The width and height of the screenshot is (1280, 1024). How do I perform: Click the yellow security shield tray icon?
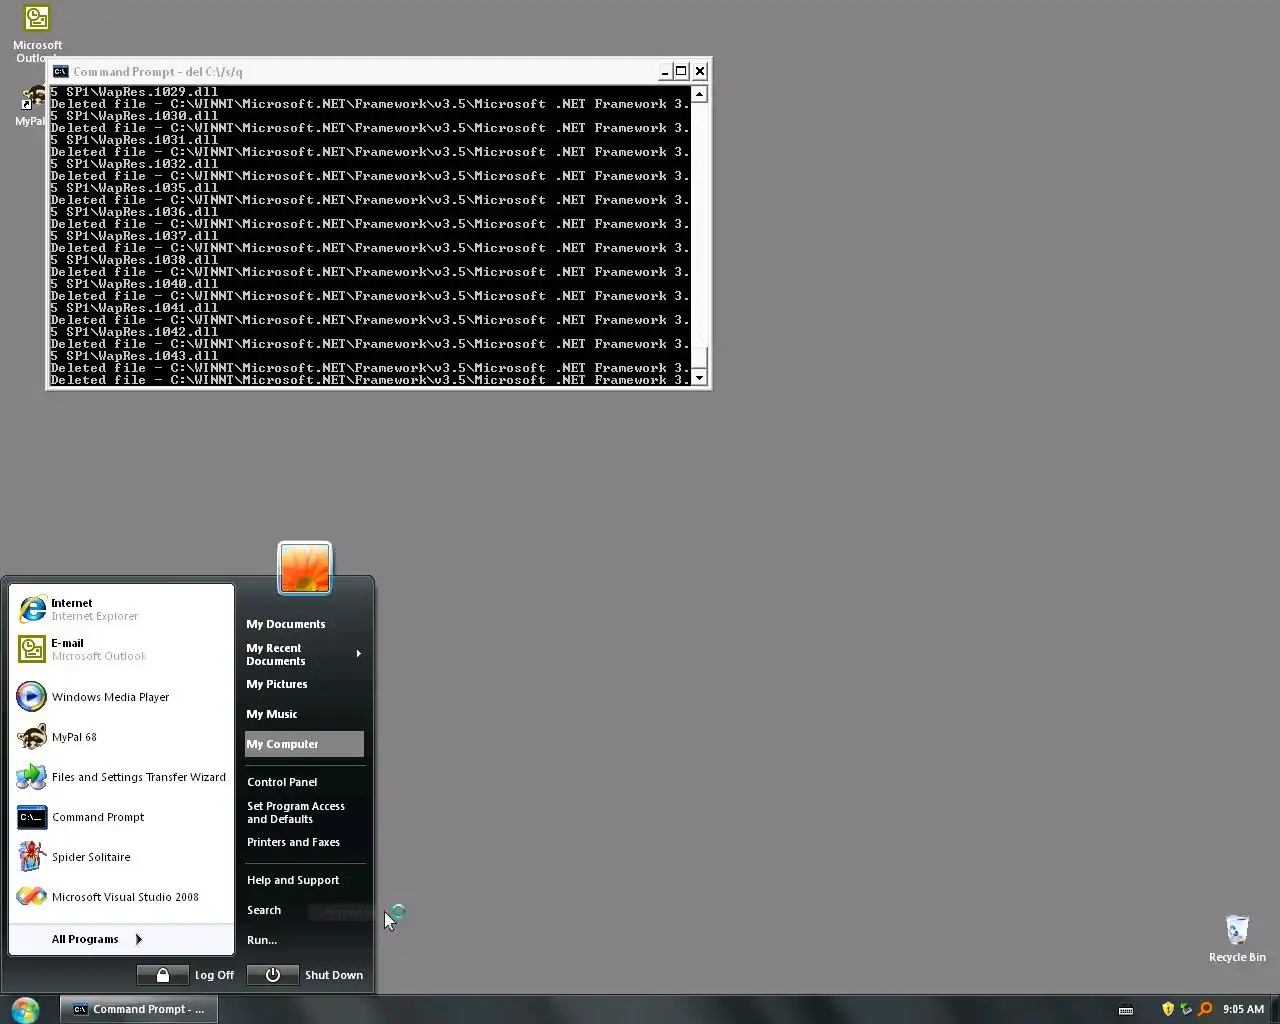(x=1168, y=1009)
